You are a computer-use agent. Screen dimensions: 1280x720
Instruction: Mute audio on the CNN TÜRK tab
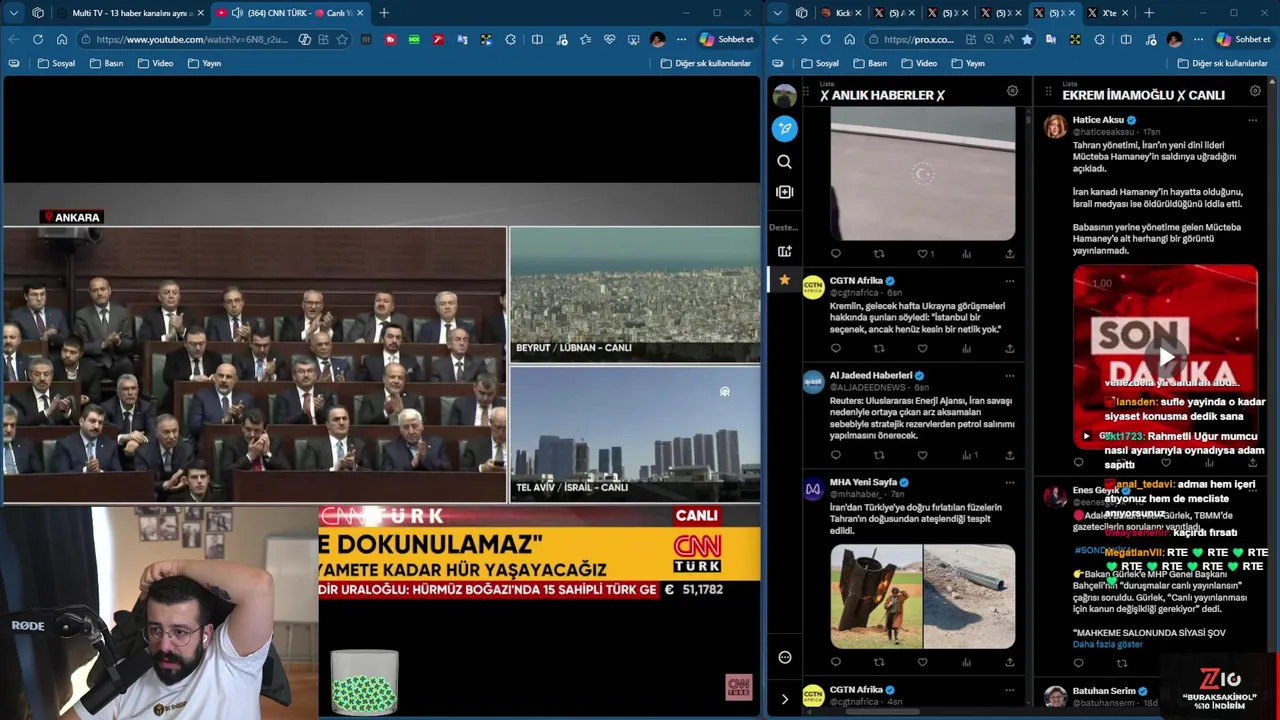[237, 13]
